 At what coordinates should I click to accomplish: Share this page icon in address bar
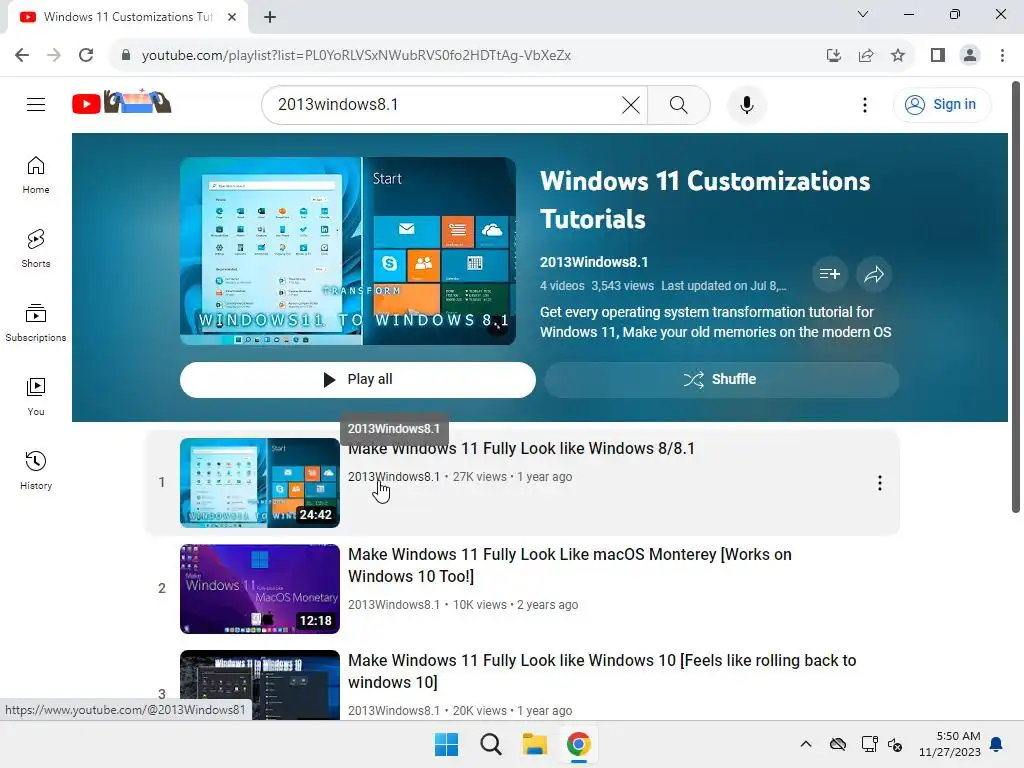866,56
